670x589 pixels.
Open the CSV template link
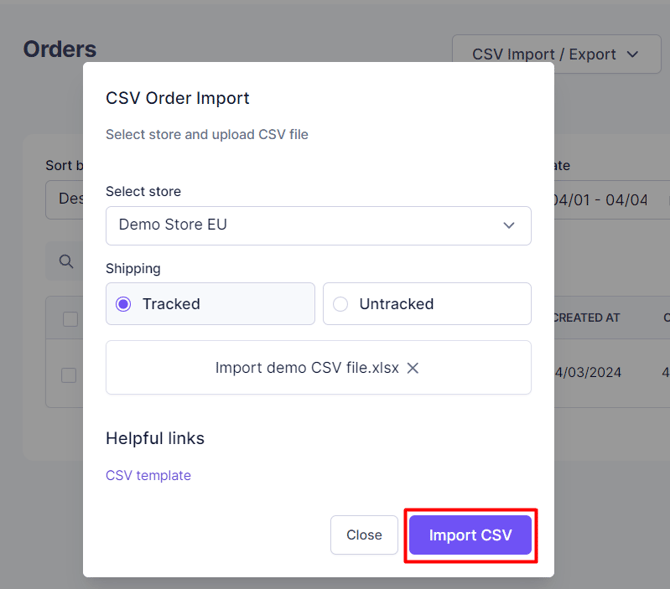point(148,475)
